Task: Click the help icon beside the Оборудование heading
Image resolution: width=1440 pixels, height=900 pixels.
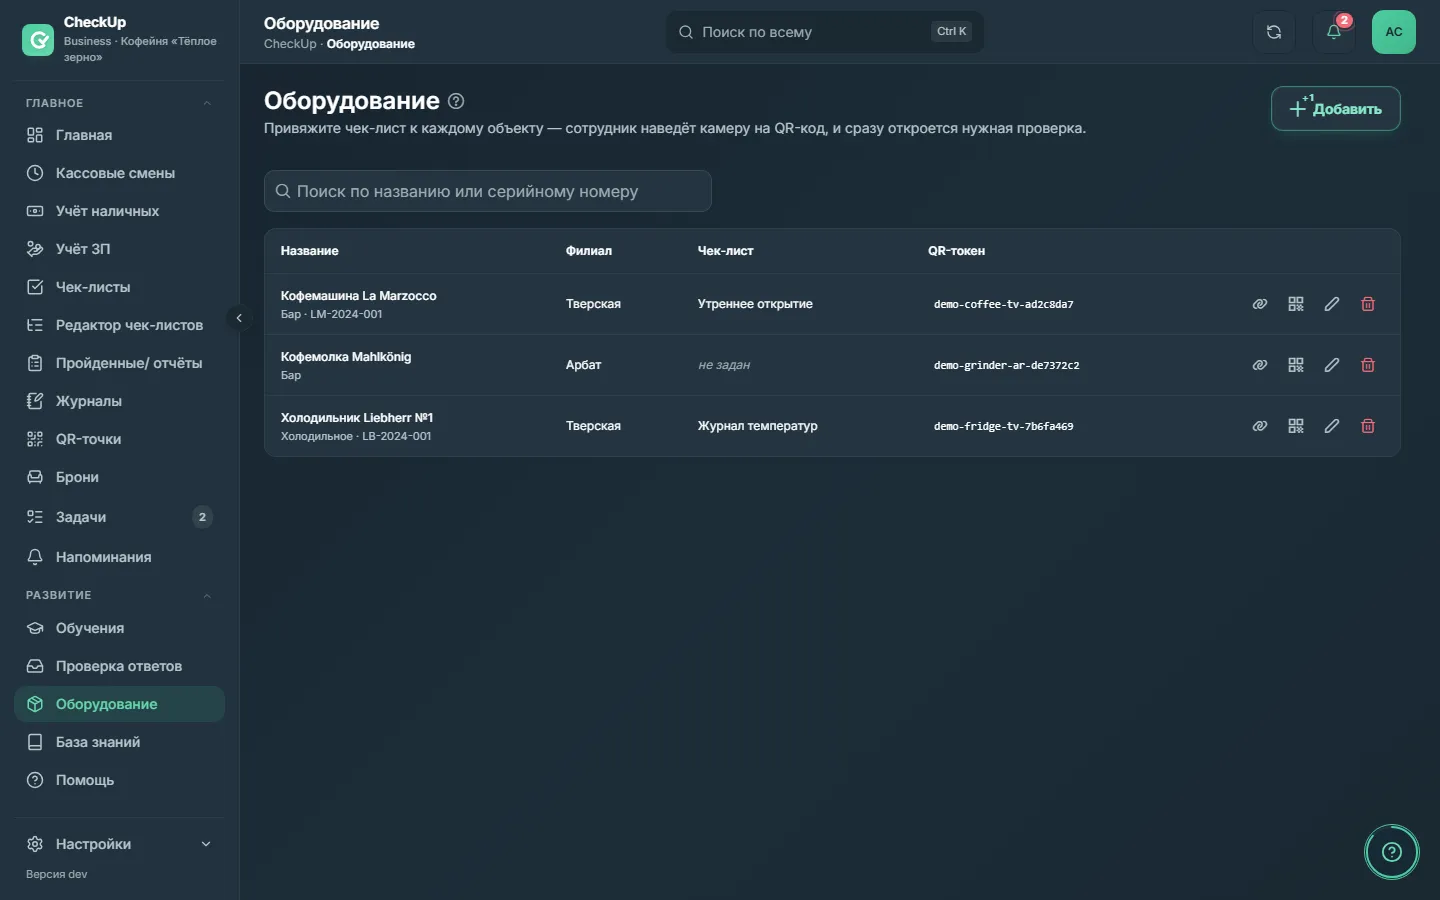Action: pos(456,101)
